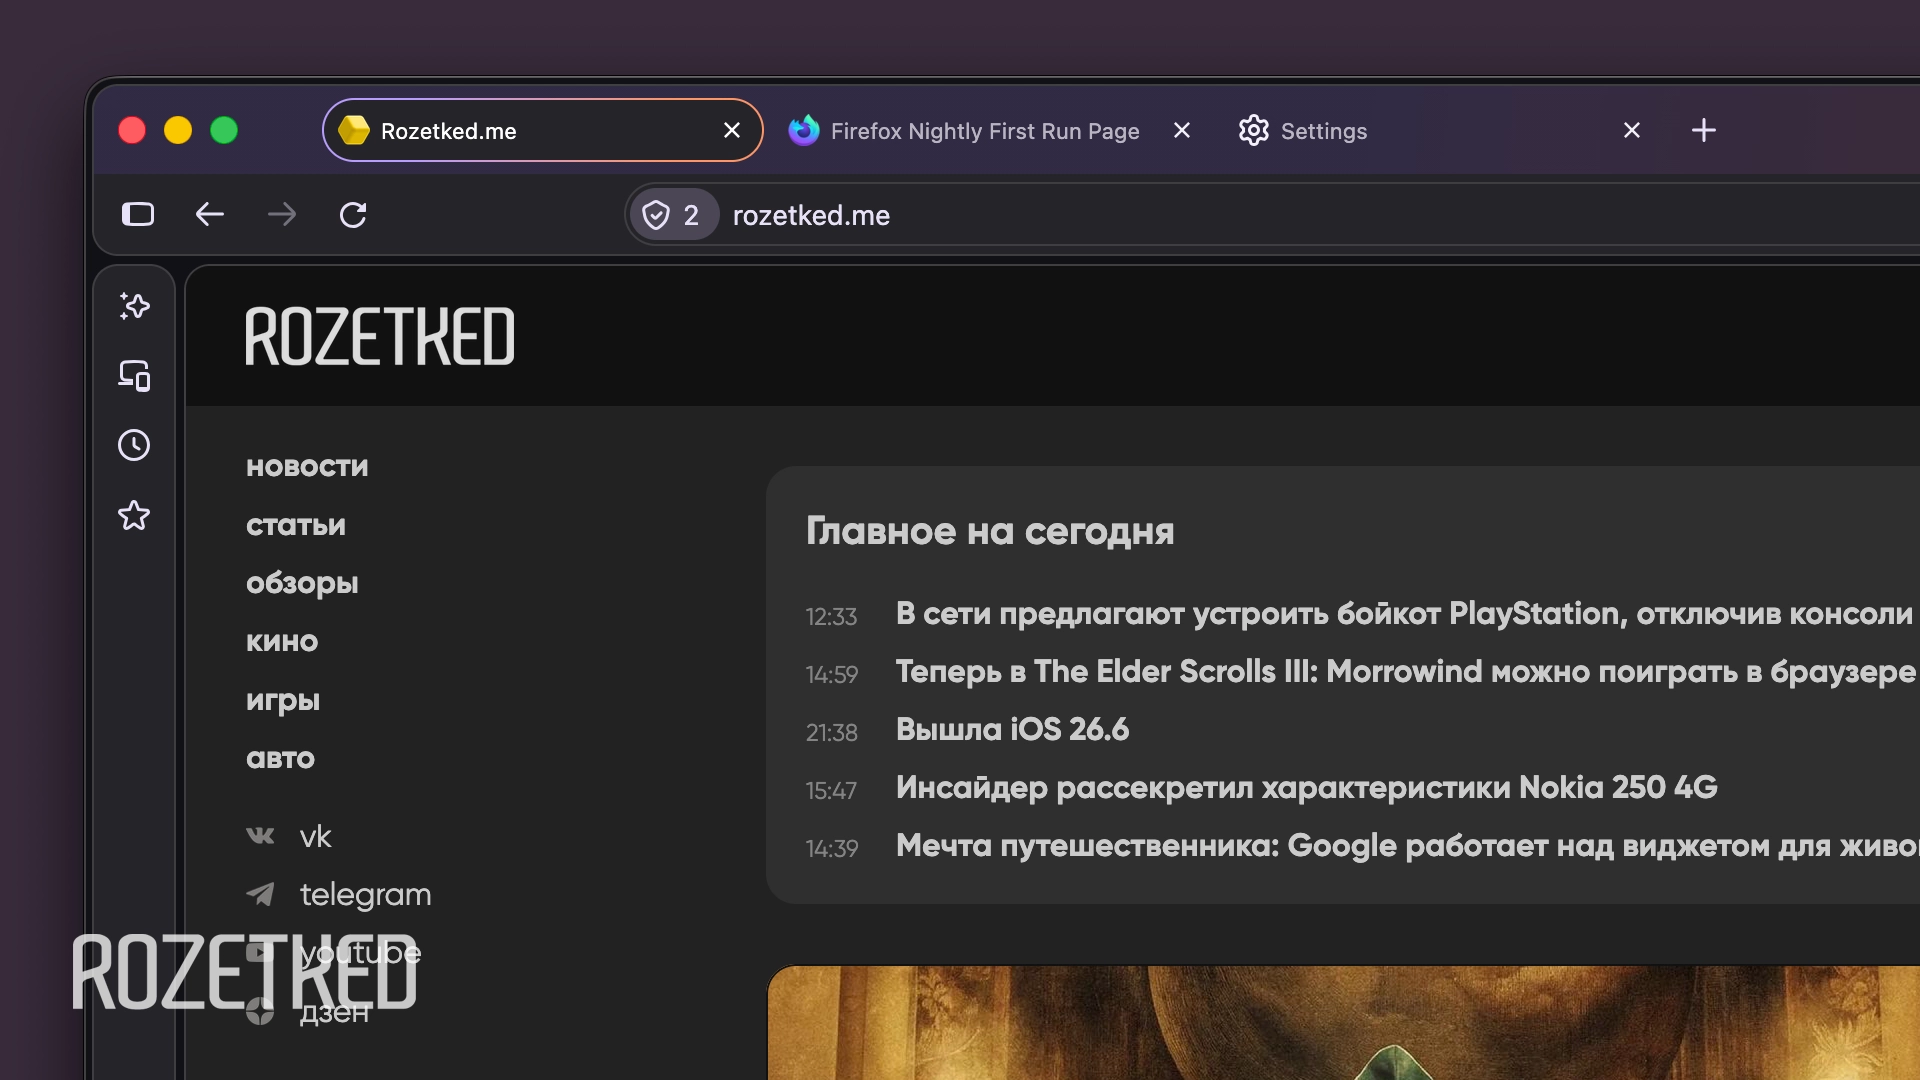Close the Rozetked.me tab
This screenshot has width=1920, height=1080.
pos(732,130)
